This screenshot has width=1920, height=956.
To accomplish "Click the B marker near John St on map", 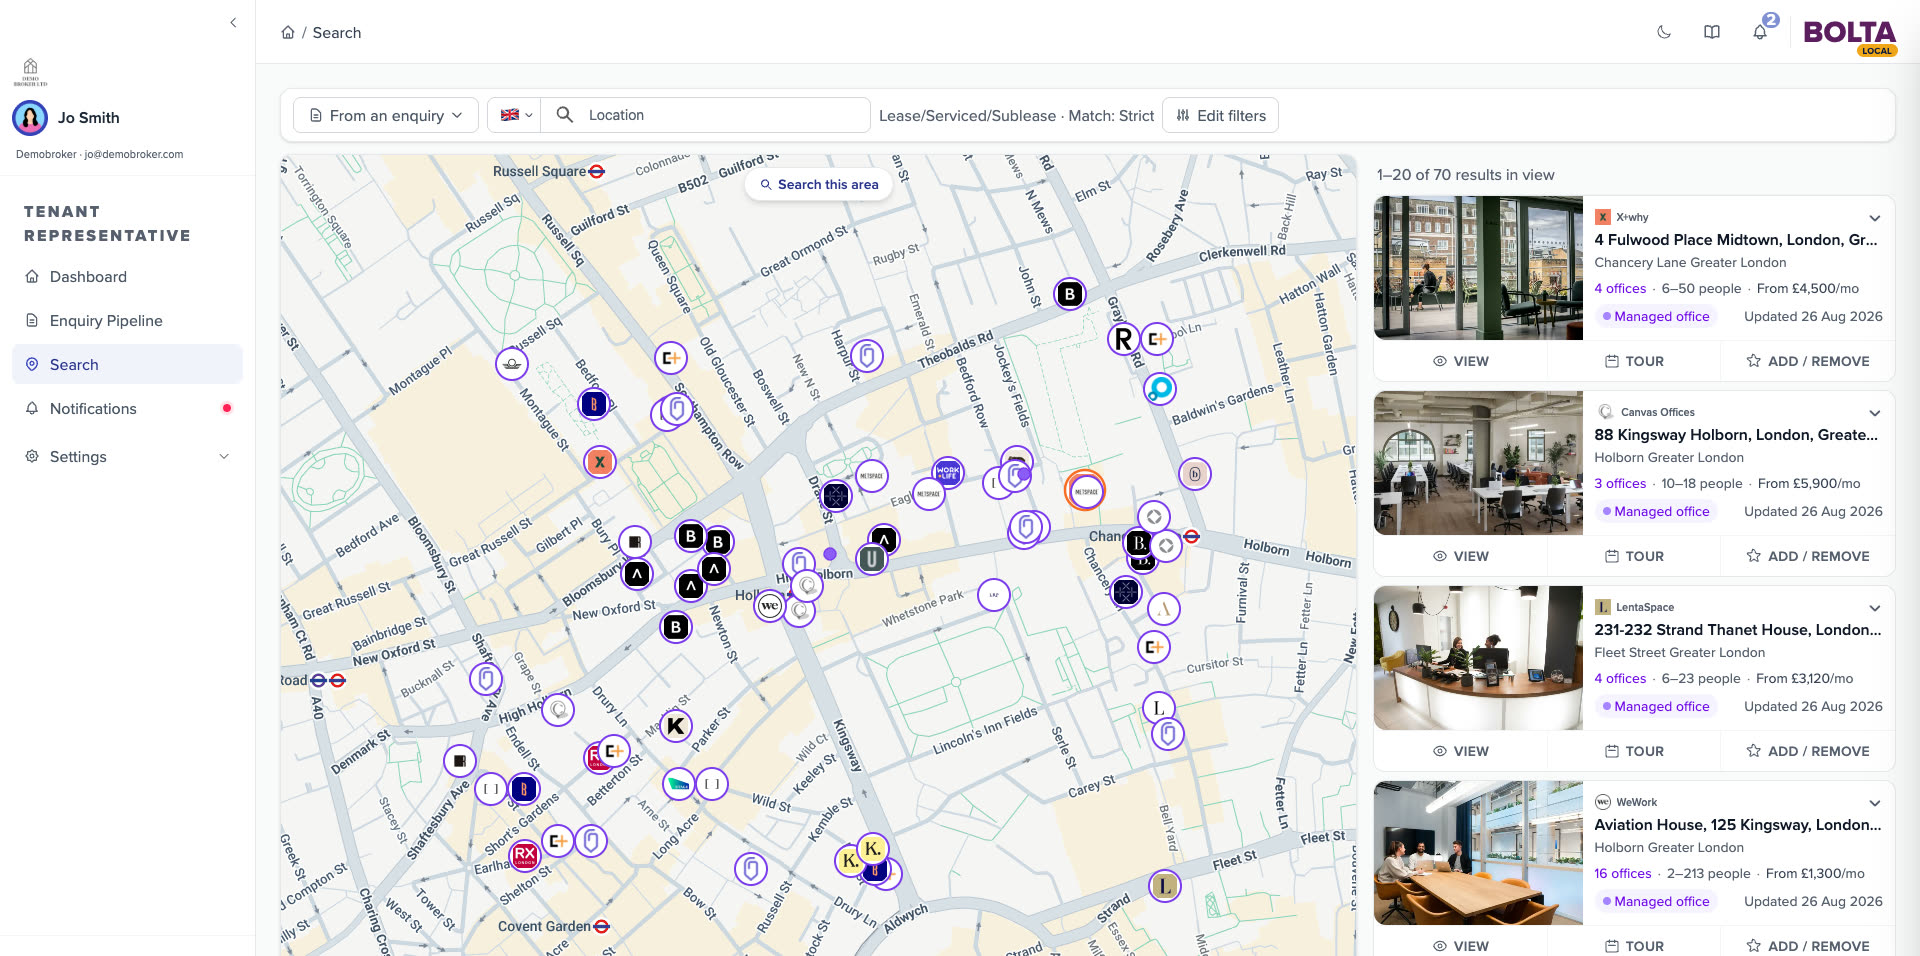I will pos(1070,294).
